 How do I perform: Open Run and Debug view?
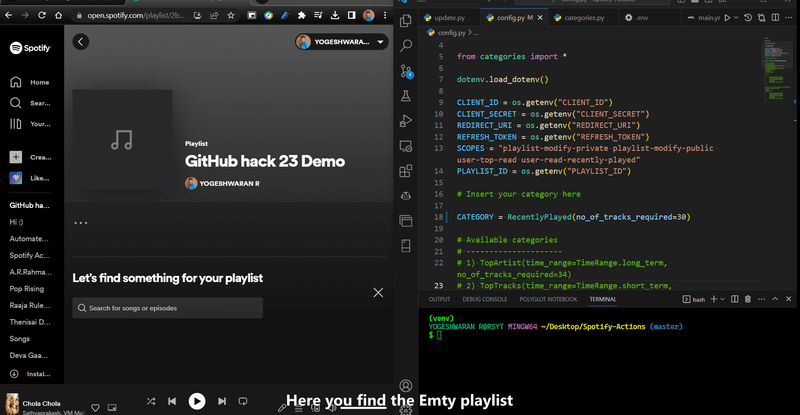406,121
